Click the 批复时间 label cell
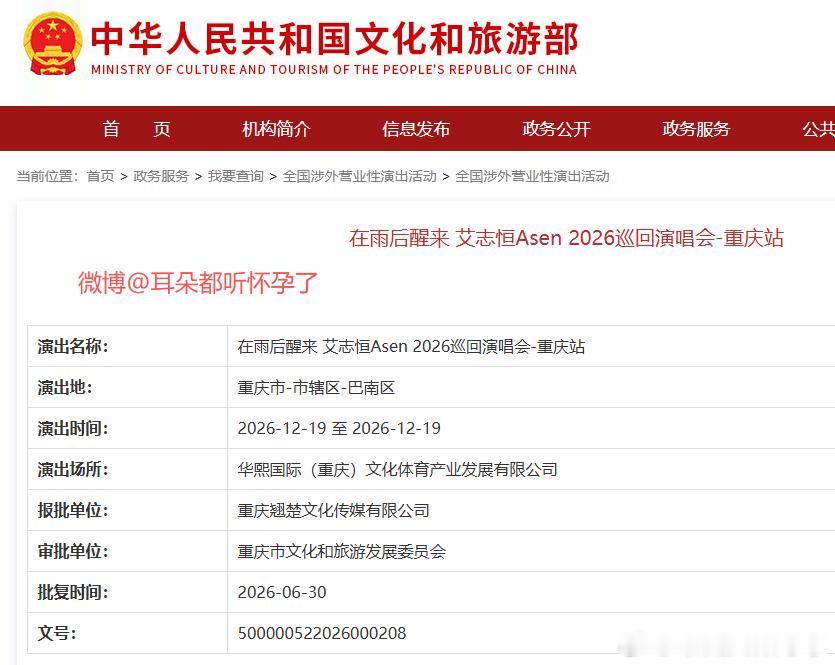 click(x=127, y=592)
